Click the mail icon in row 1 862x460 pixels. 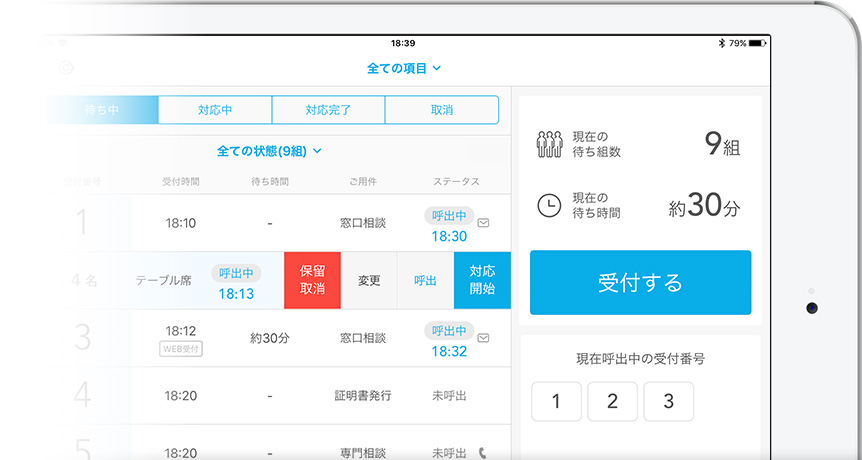(x=483, y=223)
